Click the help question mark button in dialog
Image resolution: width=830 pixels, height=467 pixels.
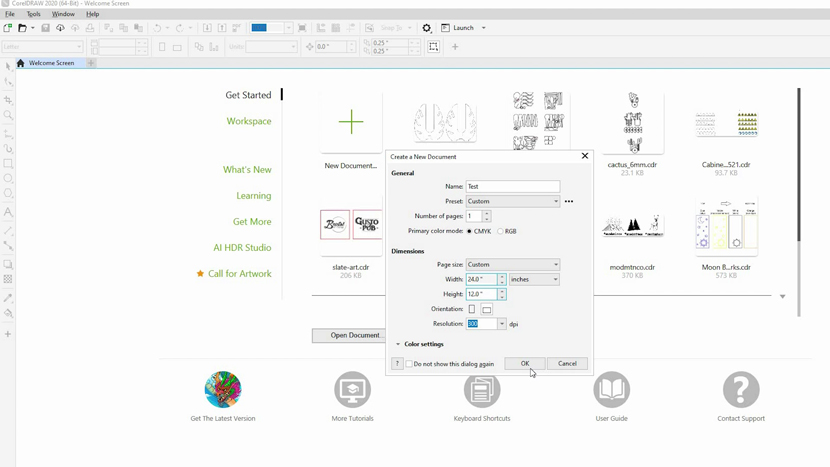(x=397, y=364)
